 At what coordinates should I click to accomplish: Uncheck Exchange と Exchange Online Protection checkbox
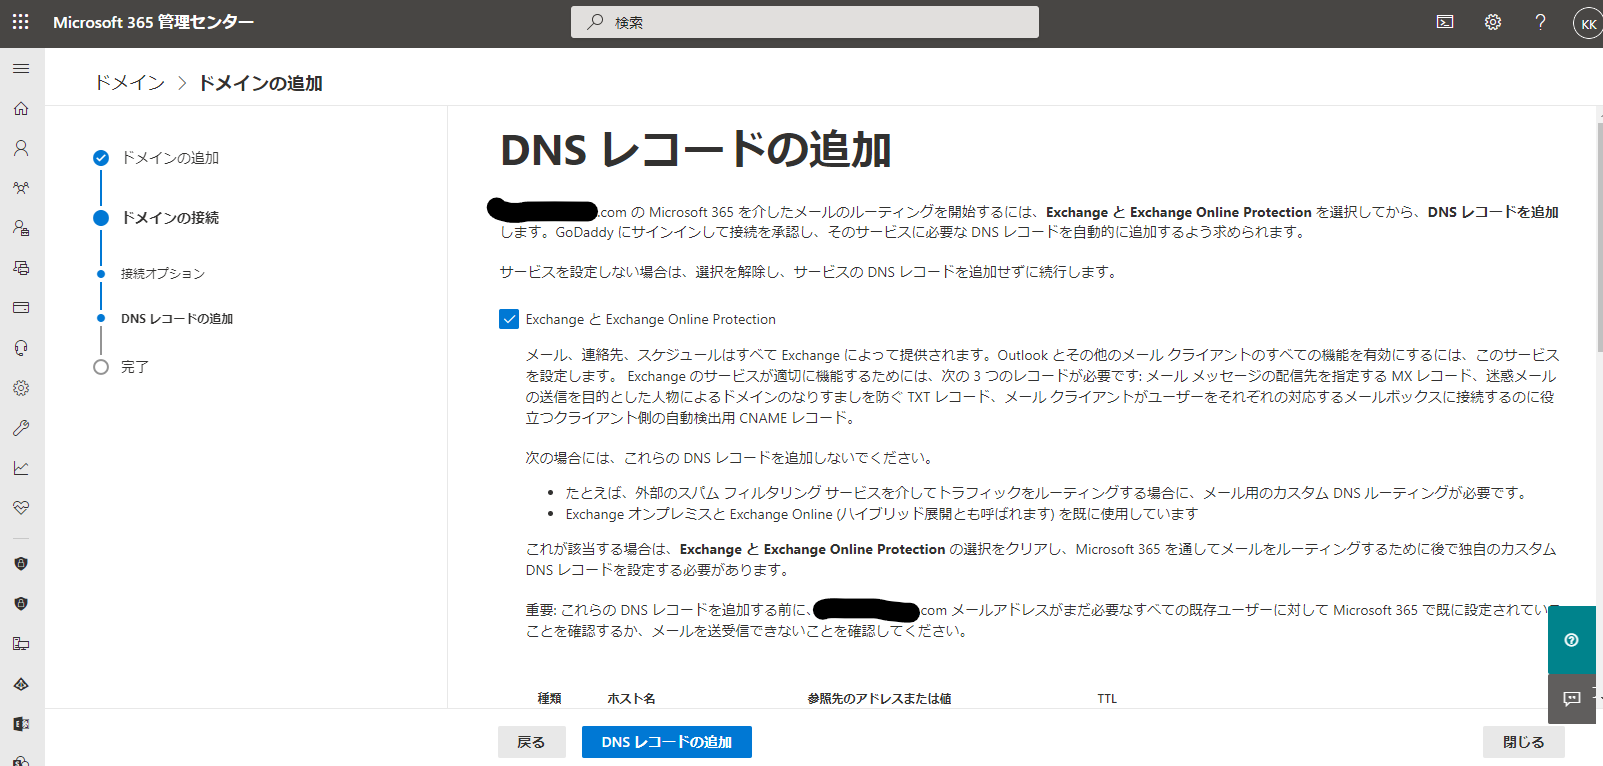509,319
